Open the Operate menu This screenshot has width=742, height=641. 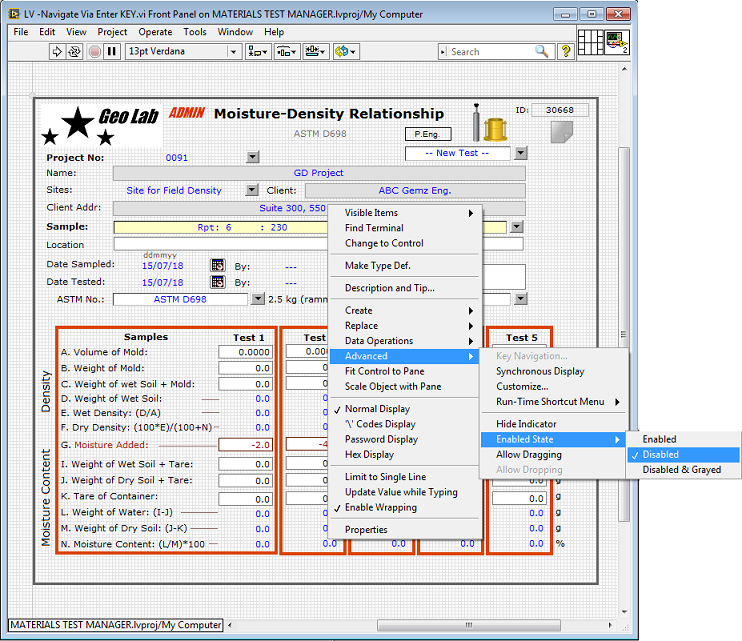pyautogui.click(x=155, y=32)
